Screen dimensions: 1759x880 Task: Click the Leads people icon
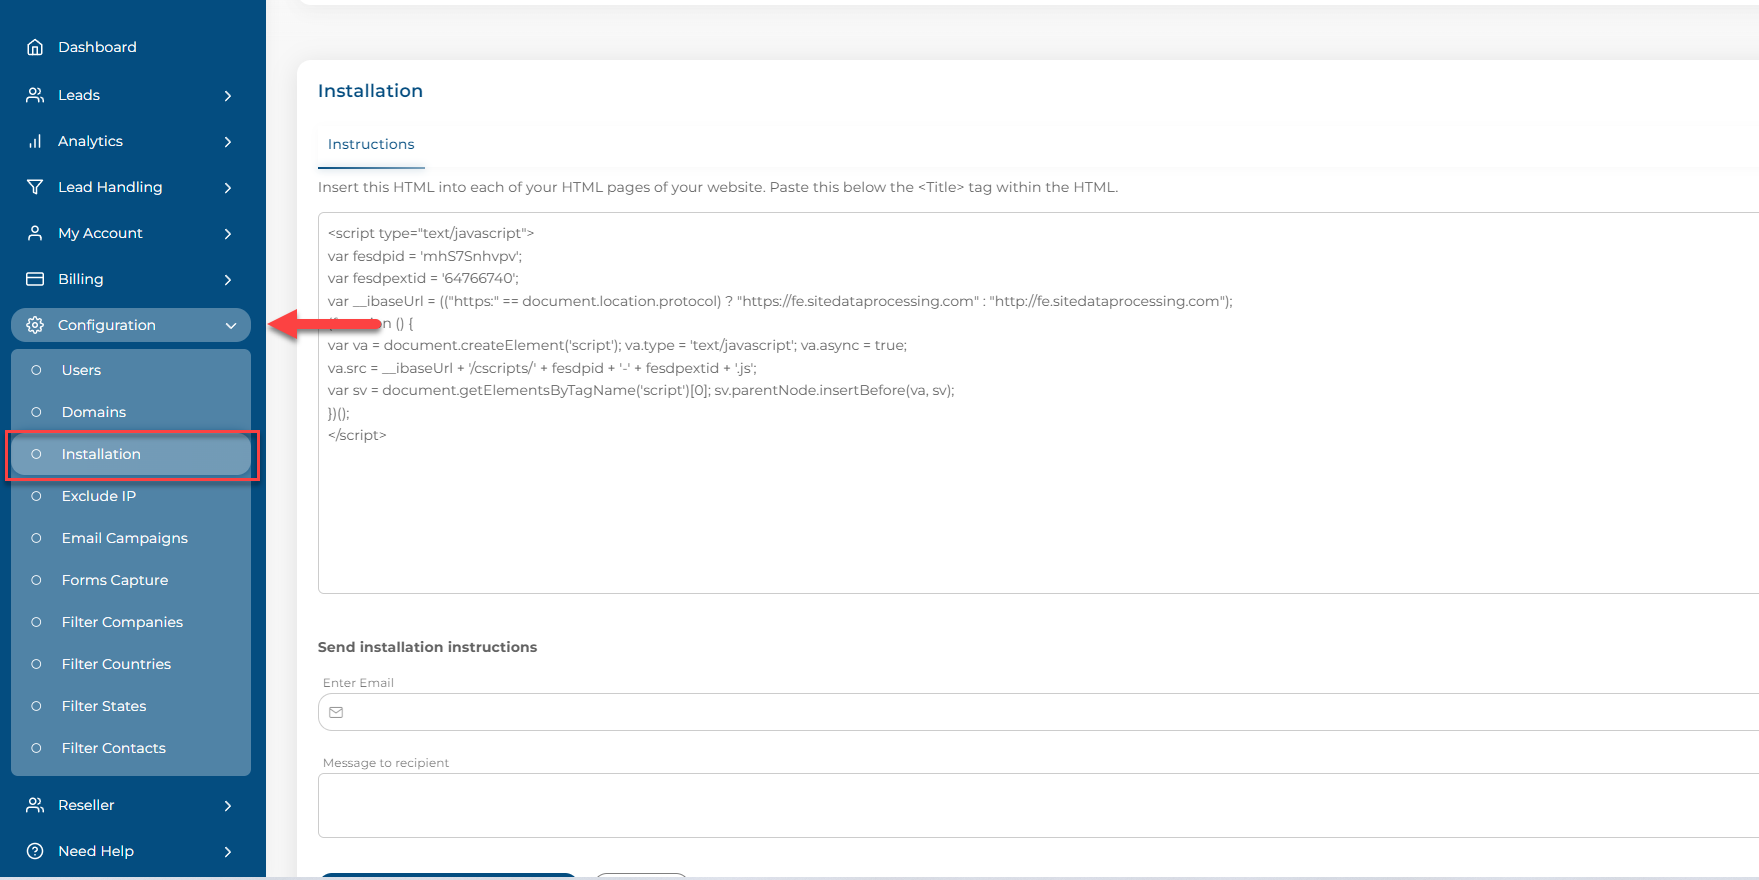[35, 95]
